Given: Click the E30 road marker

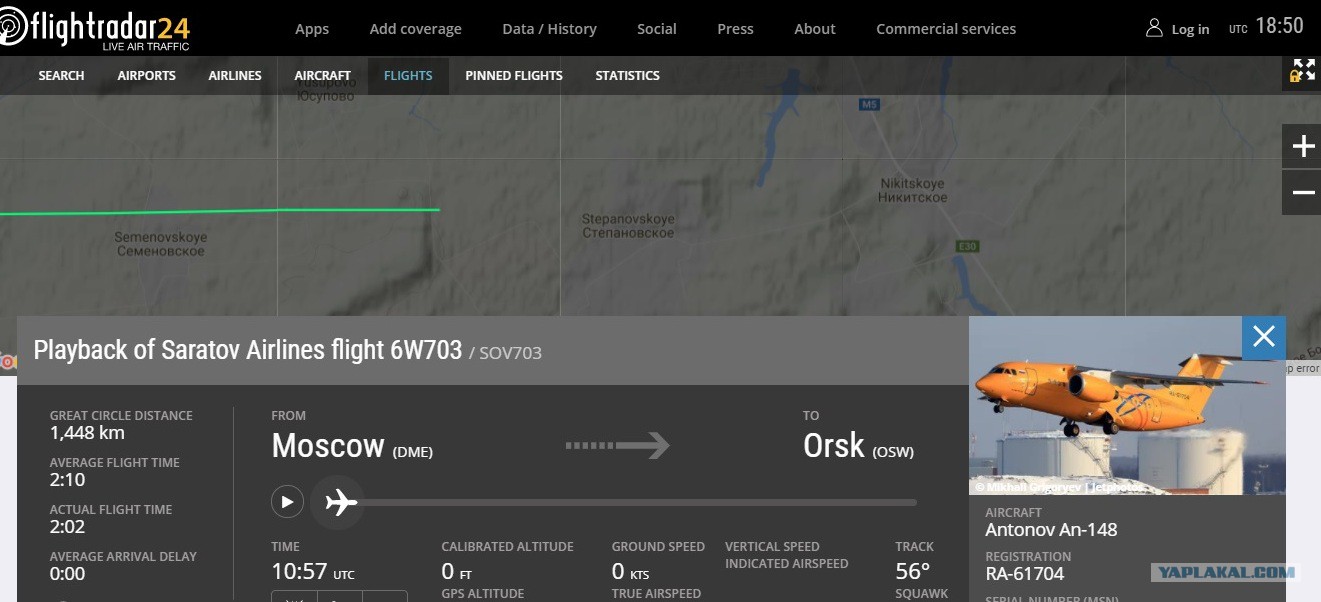Looking at the screenshot, I should pyautogui.click(x=966, y=246).
